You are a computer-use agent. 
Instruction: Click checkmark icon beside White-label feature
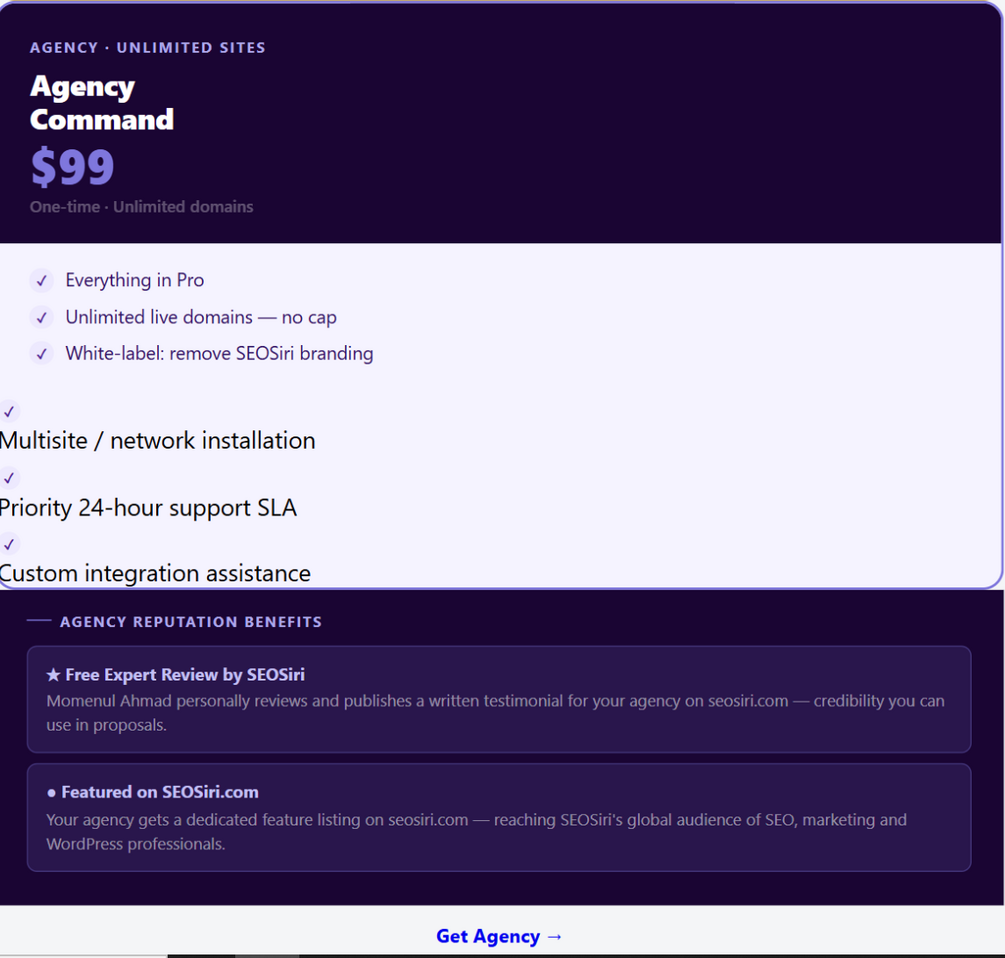[42, 354]
